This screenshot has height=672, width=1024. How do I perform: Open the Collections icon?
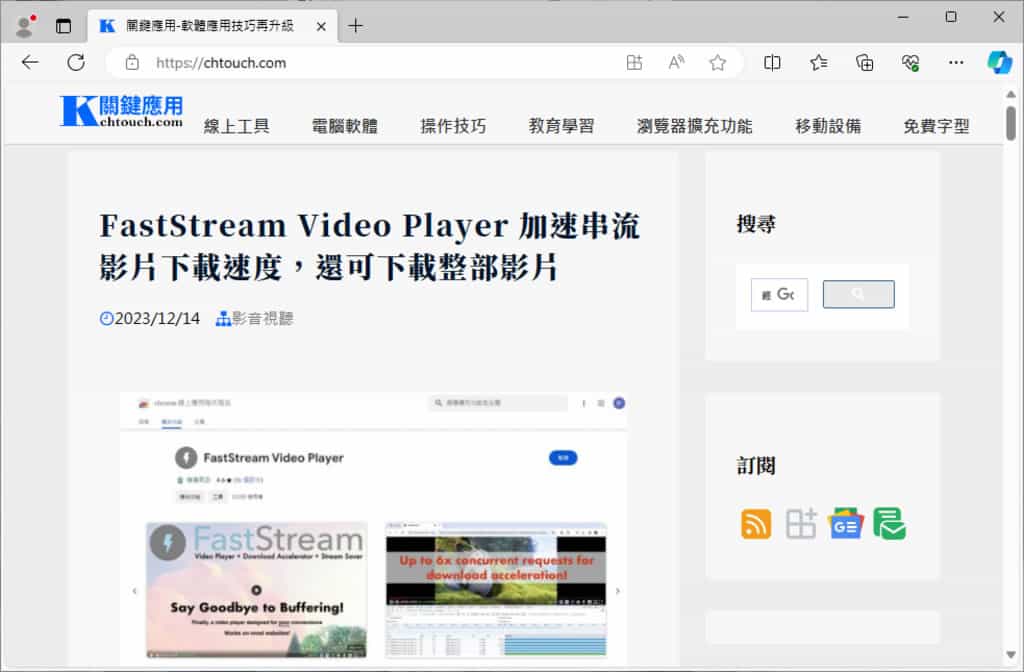[865, 63]
